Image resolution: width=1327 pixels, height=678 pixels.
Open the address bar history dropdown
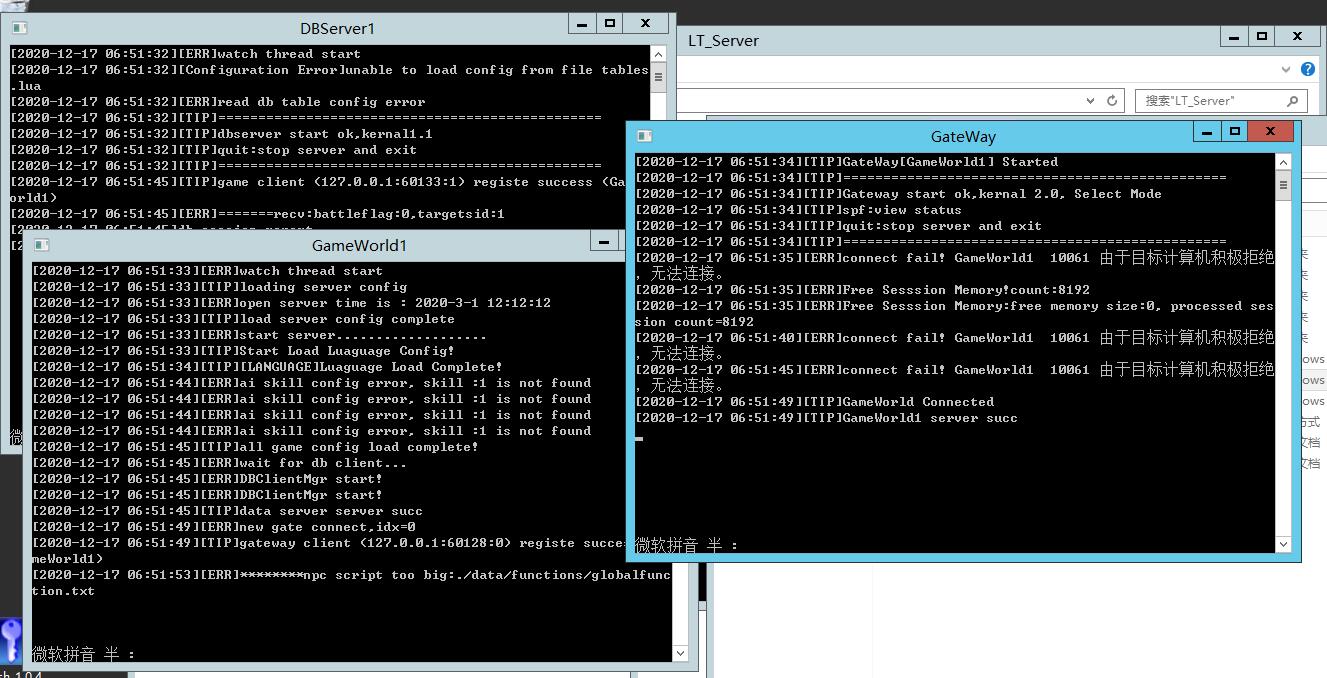(x=1090, y=100)
